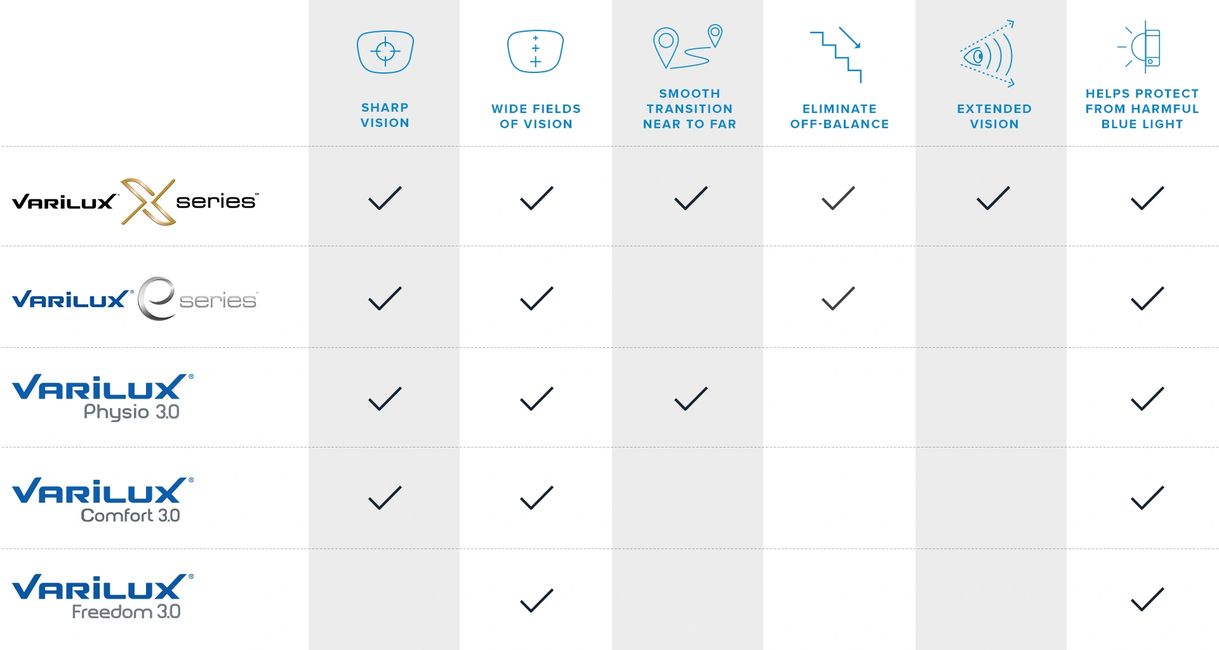1219x650 pixels.
Task: Click the Wide Fields of Vision lens icon
Action: [x=536, y=51]
